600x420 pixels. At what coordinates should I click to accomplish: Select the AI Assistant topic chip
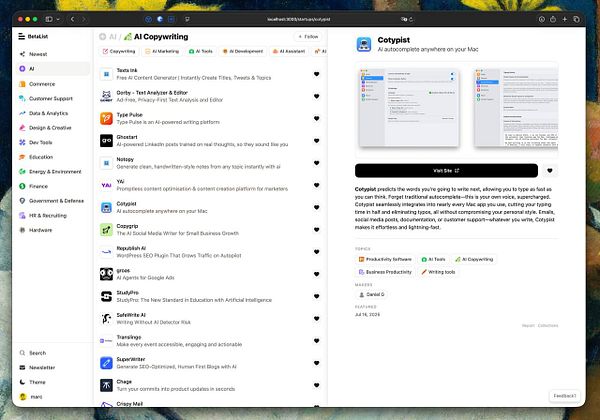(x=289, y=51)
